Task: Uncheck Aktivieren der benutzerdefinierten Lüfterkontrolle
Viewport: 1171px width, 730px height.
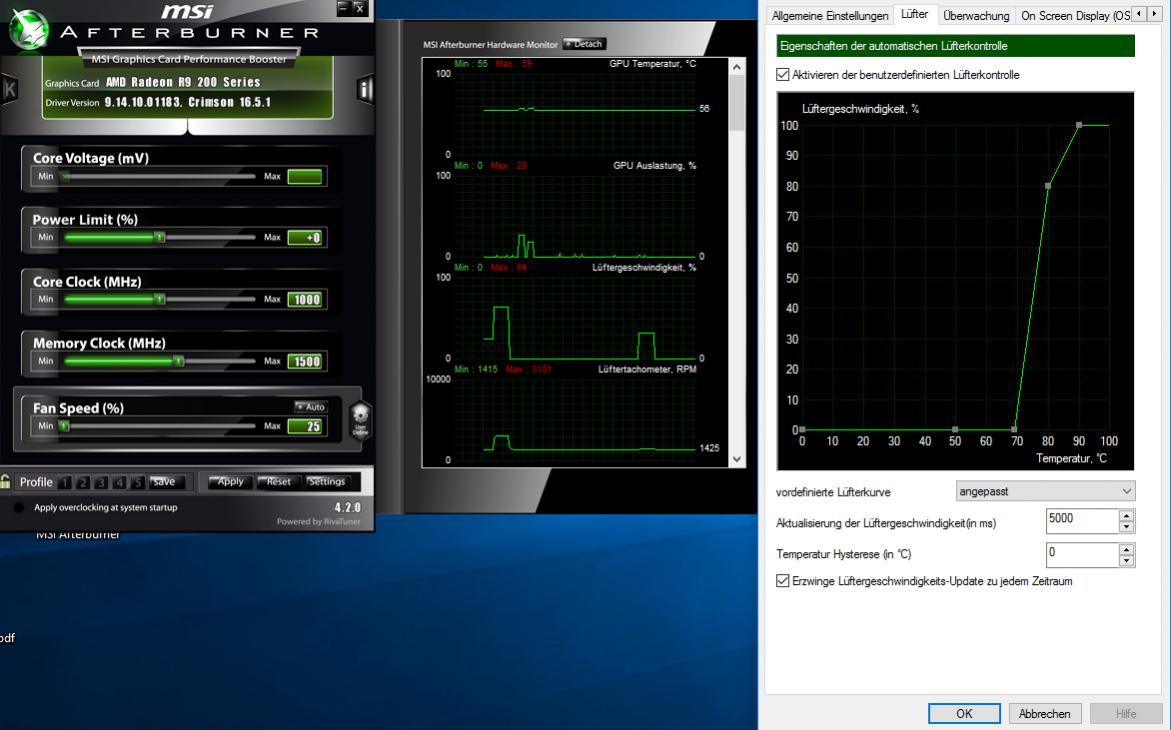Action: point(783,75)
